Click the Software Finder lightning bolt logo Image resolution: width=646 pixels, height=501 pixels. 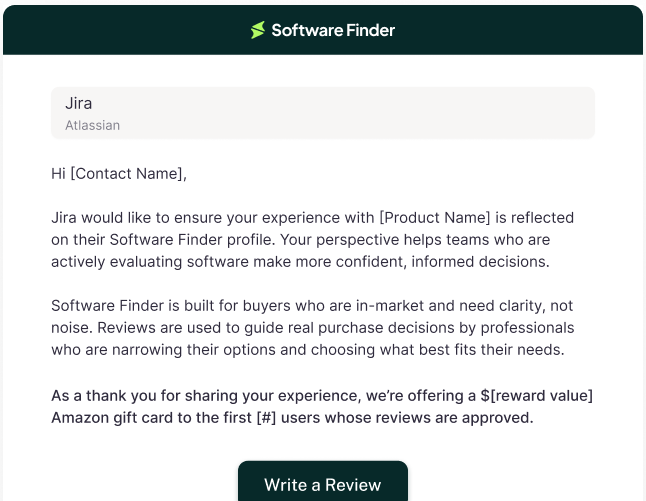(258, 30)
